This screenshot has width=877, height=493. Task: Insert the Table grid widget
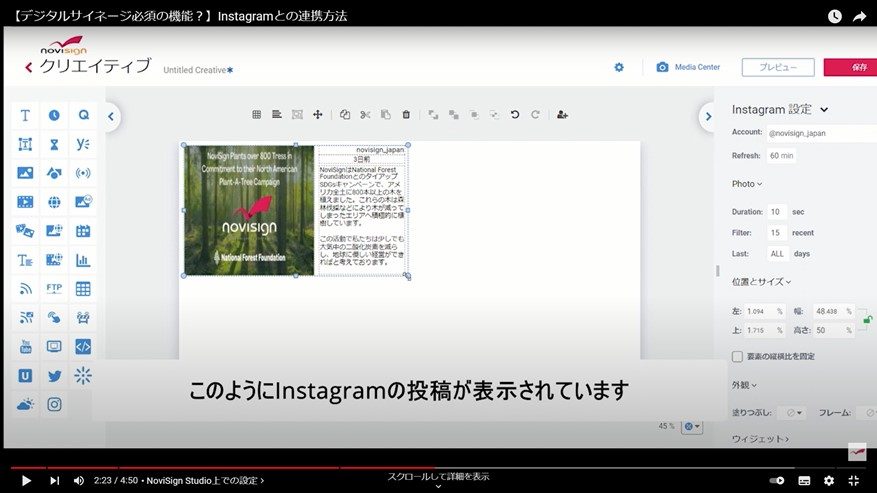[x=83, y=289]
